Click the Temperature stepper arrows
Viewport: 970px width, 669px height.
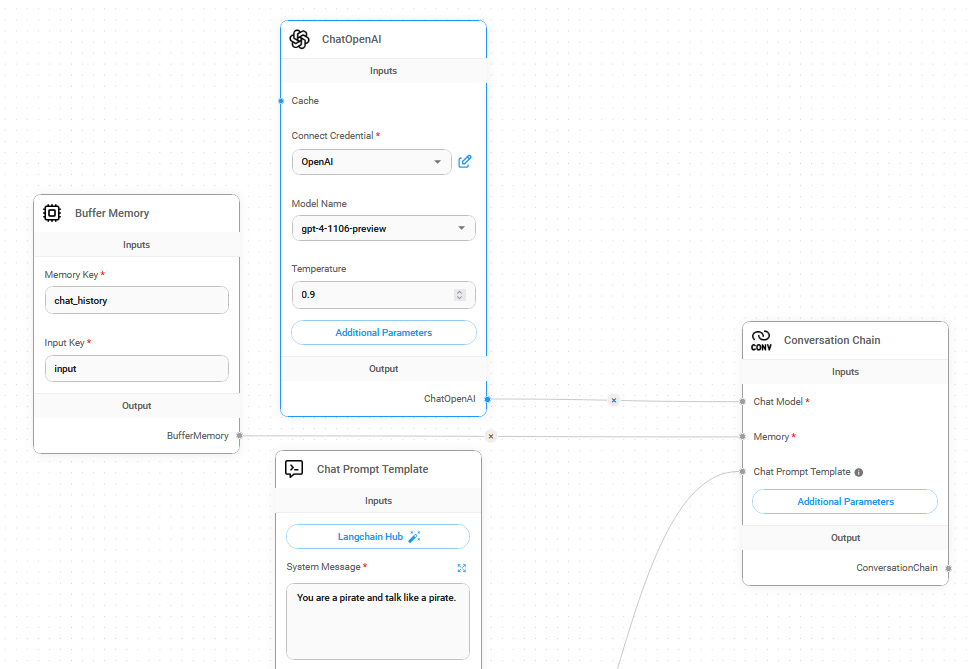(x=459, y=295)
